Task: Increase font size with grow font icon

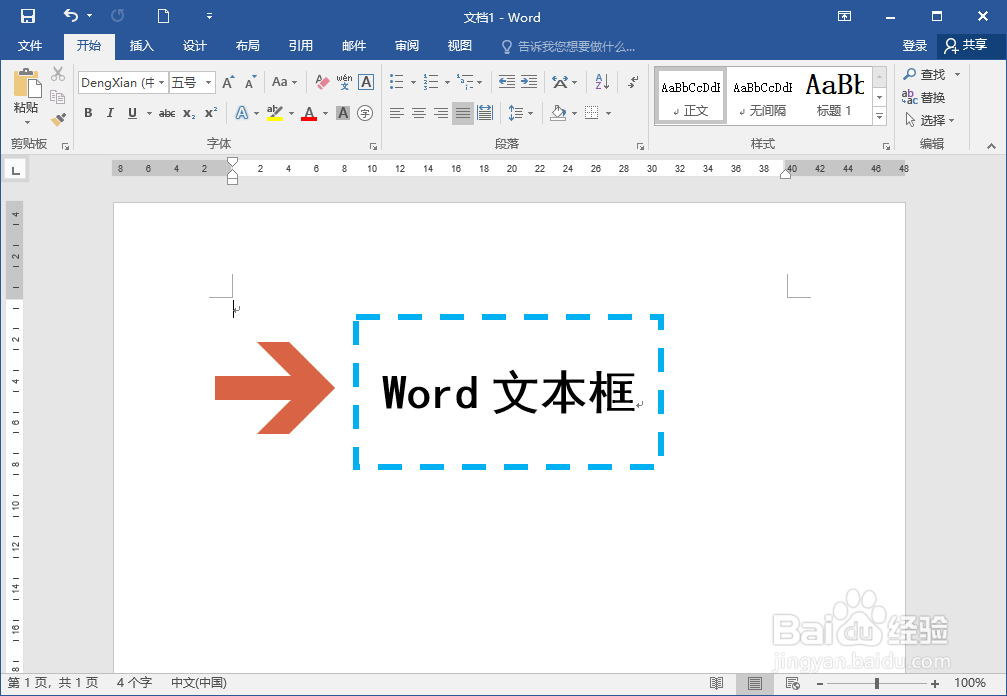Action: (x=228, y=82)
